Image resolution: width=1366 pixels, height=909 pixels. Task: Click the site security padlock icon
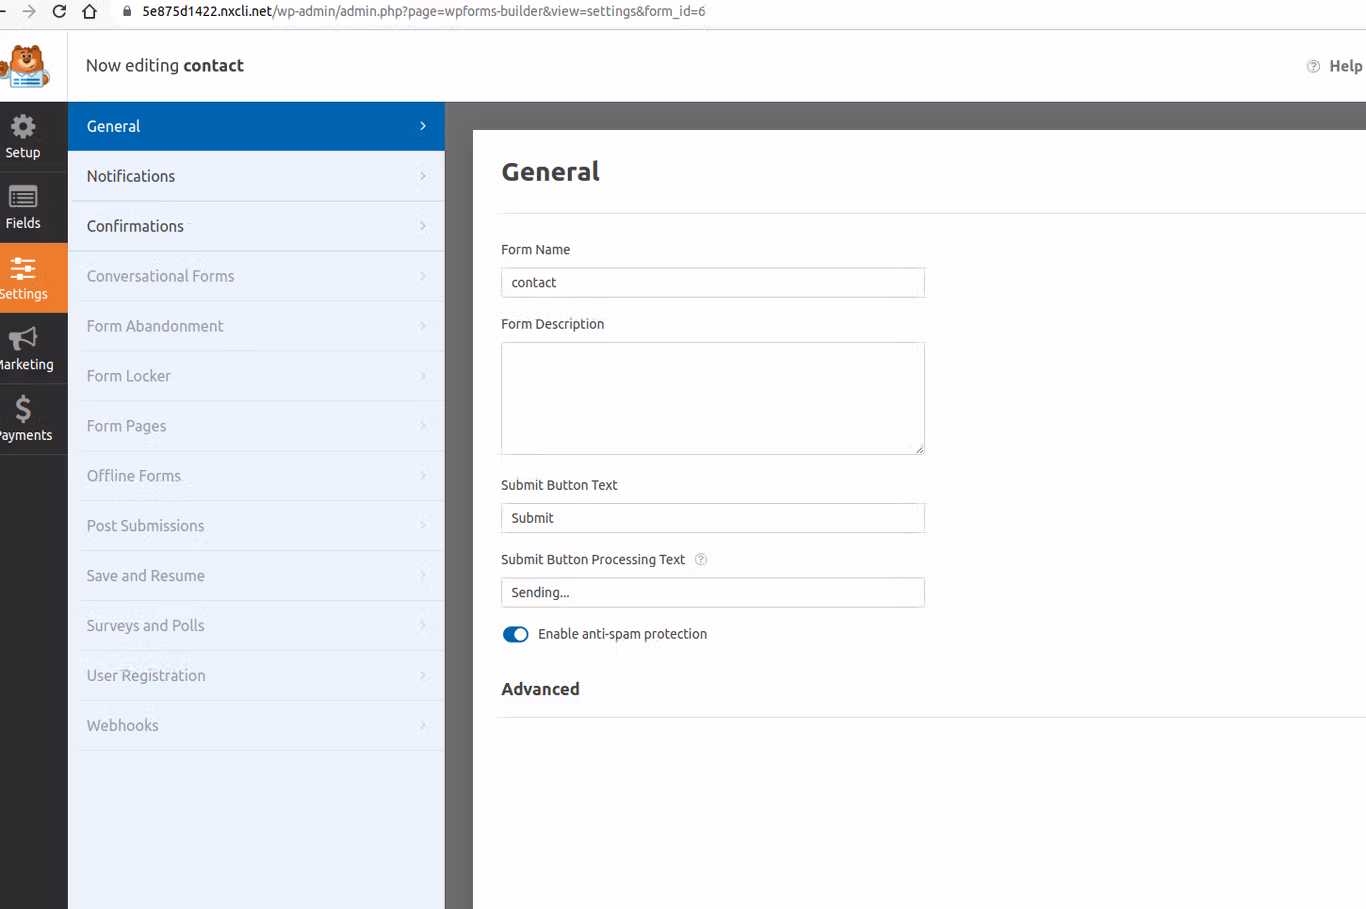pyautogui.click(x=126, y=11)
